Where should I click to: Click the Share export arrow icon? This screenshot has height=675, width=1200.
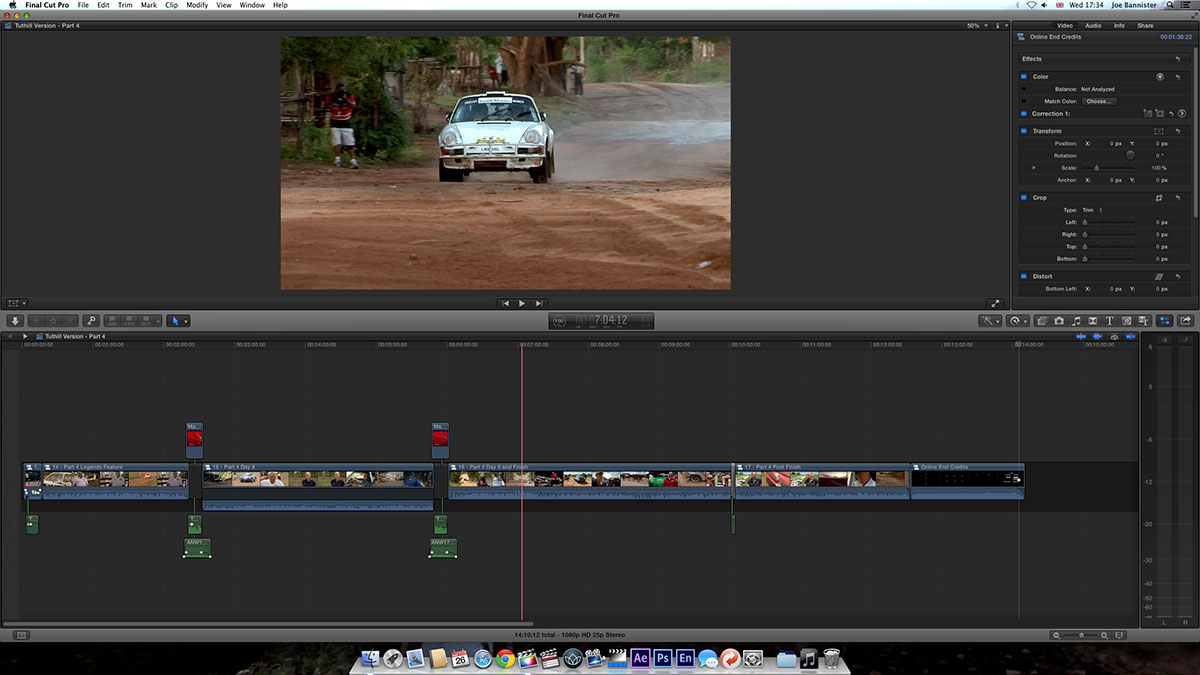pyautogui.click(x=1186, y=321)
